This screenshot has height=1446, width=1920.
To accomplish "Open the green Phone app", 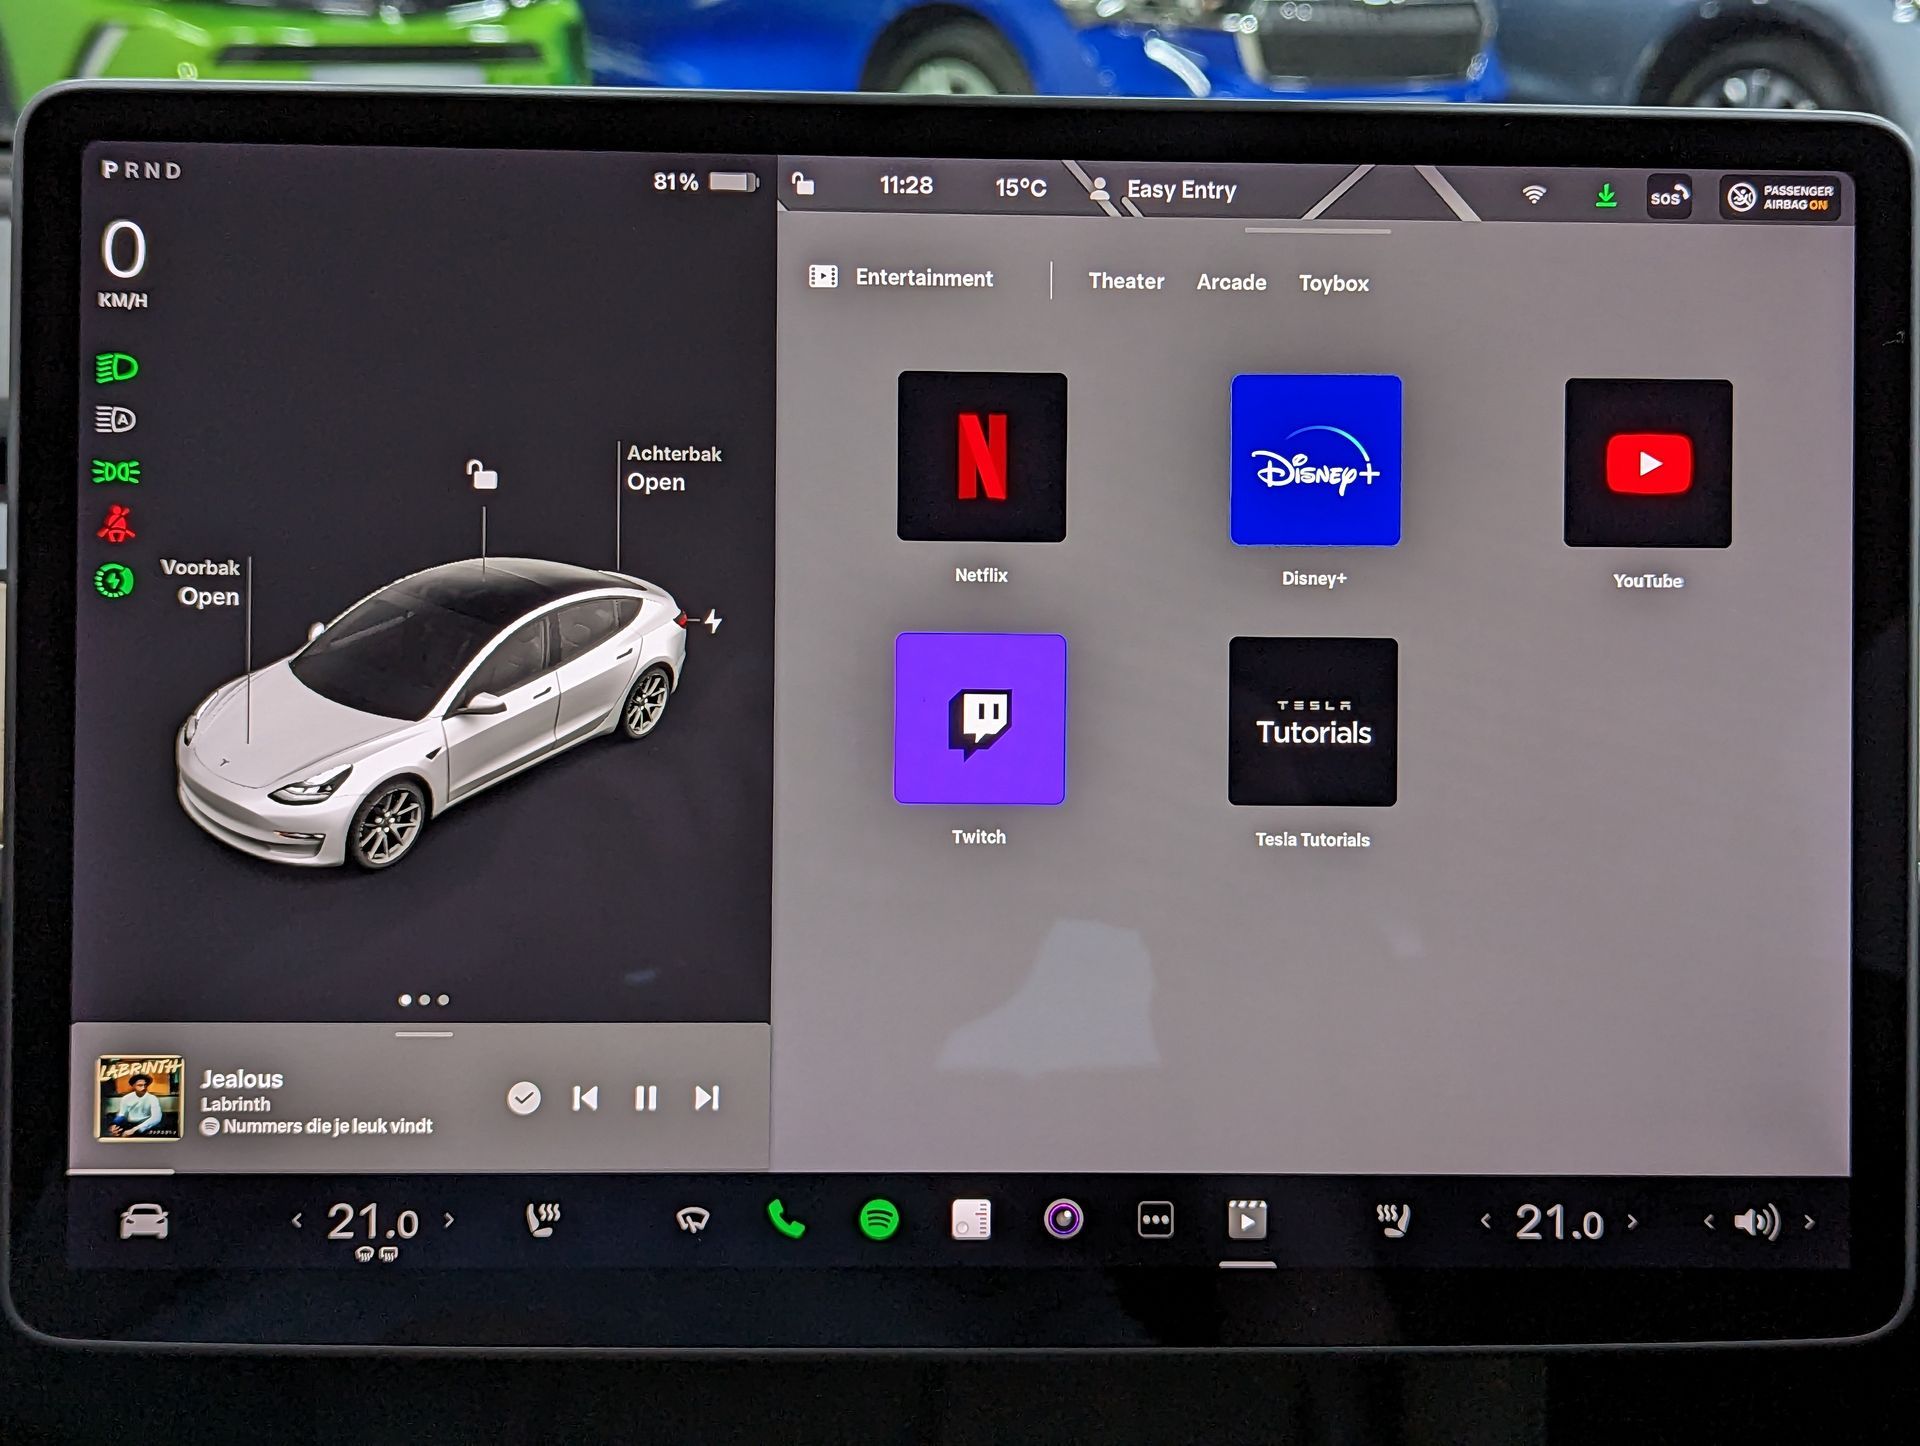I will [786, 1219].
